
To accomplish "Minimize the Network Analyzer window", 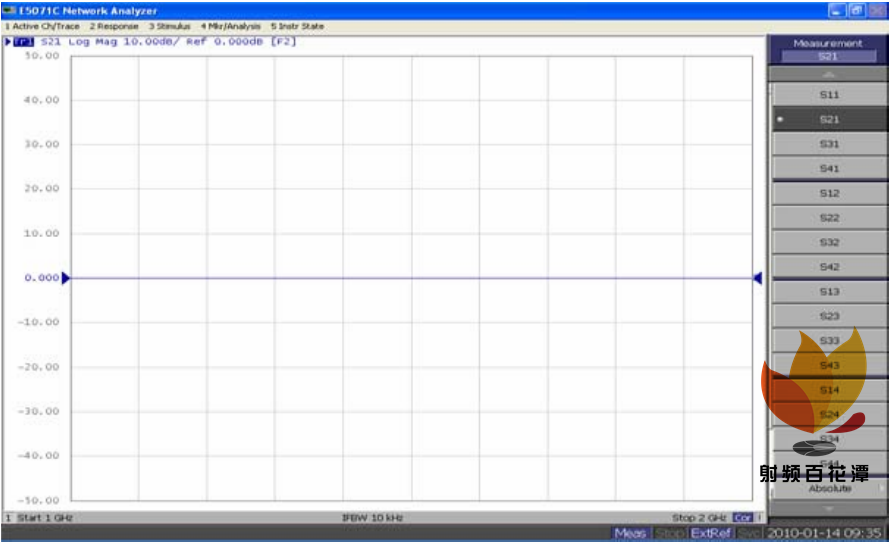I will pos(837,10).
